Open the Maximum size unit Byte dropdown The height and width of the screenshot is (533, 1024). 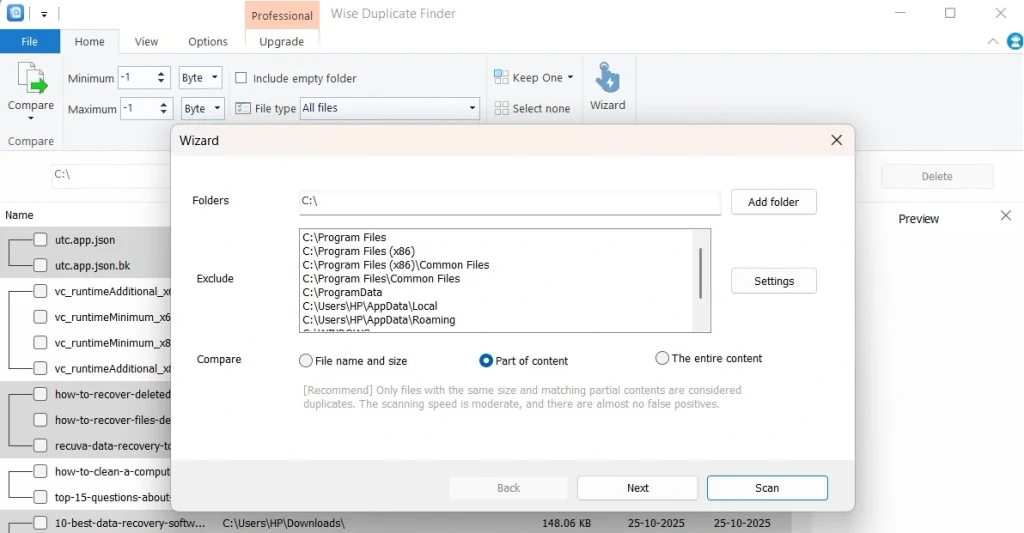[x=203, y=108]
